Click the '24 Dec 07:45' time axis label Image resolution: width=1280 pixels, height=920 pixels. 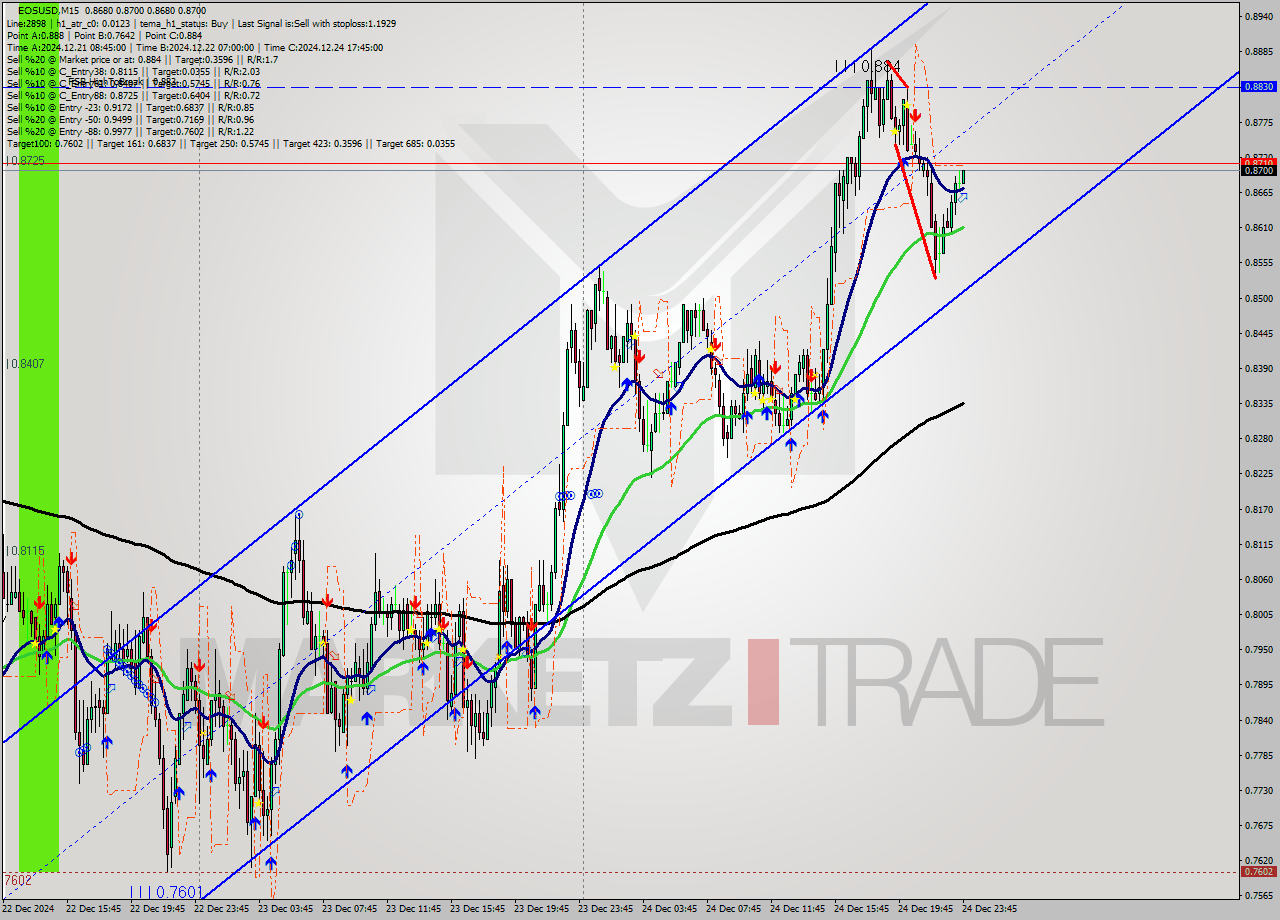(x=734, y=909)
